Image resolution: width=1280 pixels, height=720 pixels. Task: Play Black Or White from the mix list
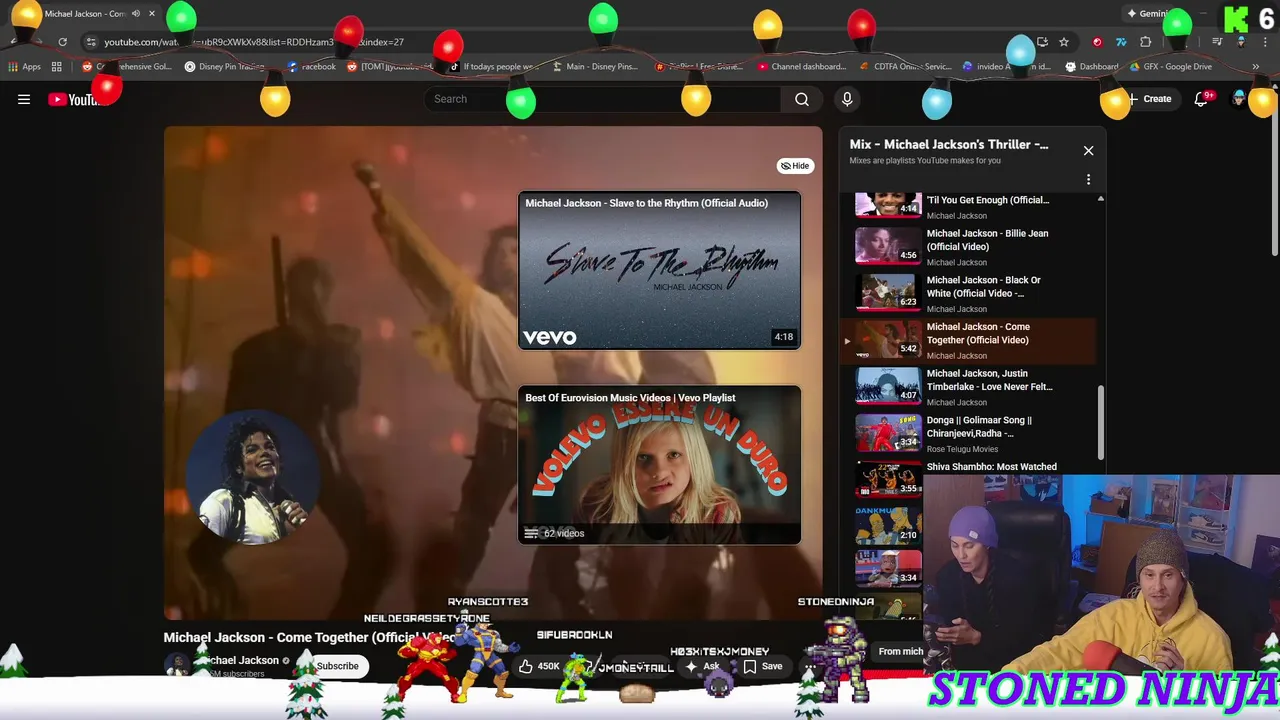click(984, 287)
